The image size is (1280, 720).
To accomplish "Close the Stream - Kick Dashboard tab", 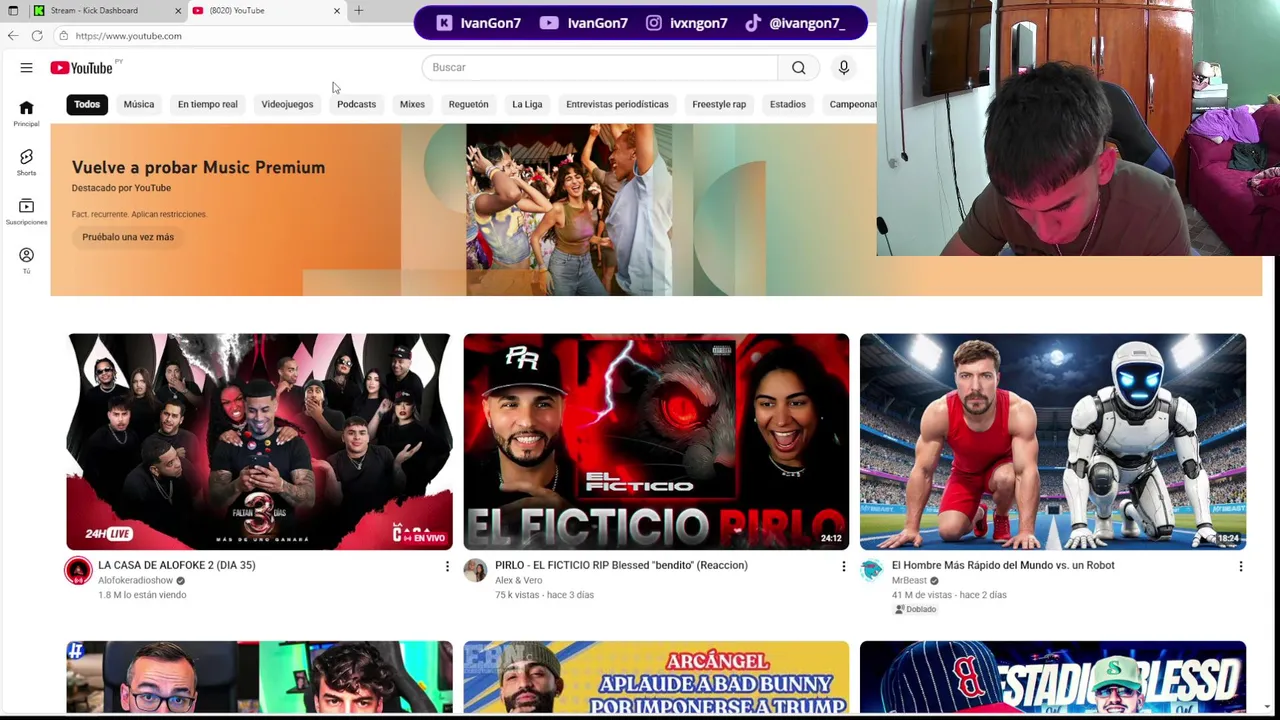I will coord(178,11).
